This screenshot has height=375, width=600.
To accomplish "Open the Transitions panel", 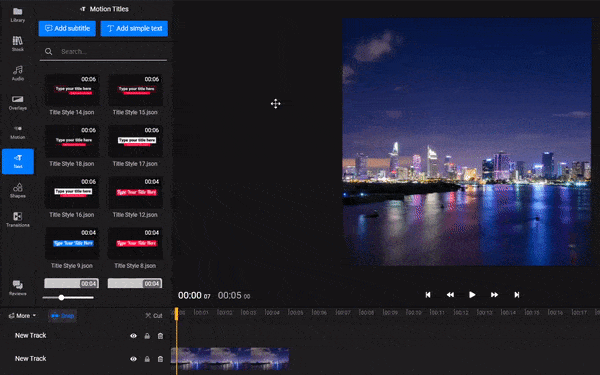I will click(x=18, y=220).
